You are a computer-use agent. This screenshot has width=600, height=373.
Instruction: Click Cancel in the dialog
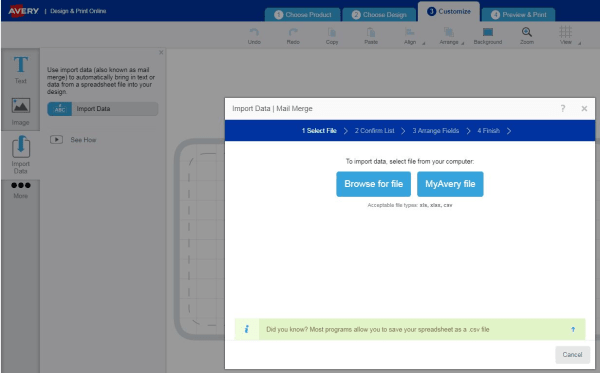pyautogui.click(x=572, y=355)
